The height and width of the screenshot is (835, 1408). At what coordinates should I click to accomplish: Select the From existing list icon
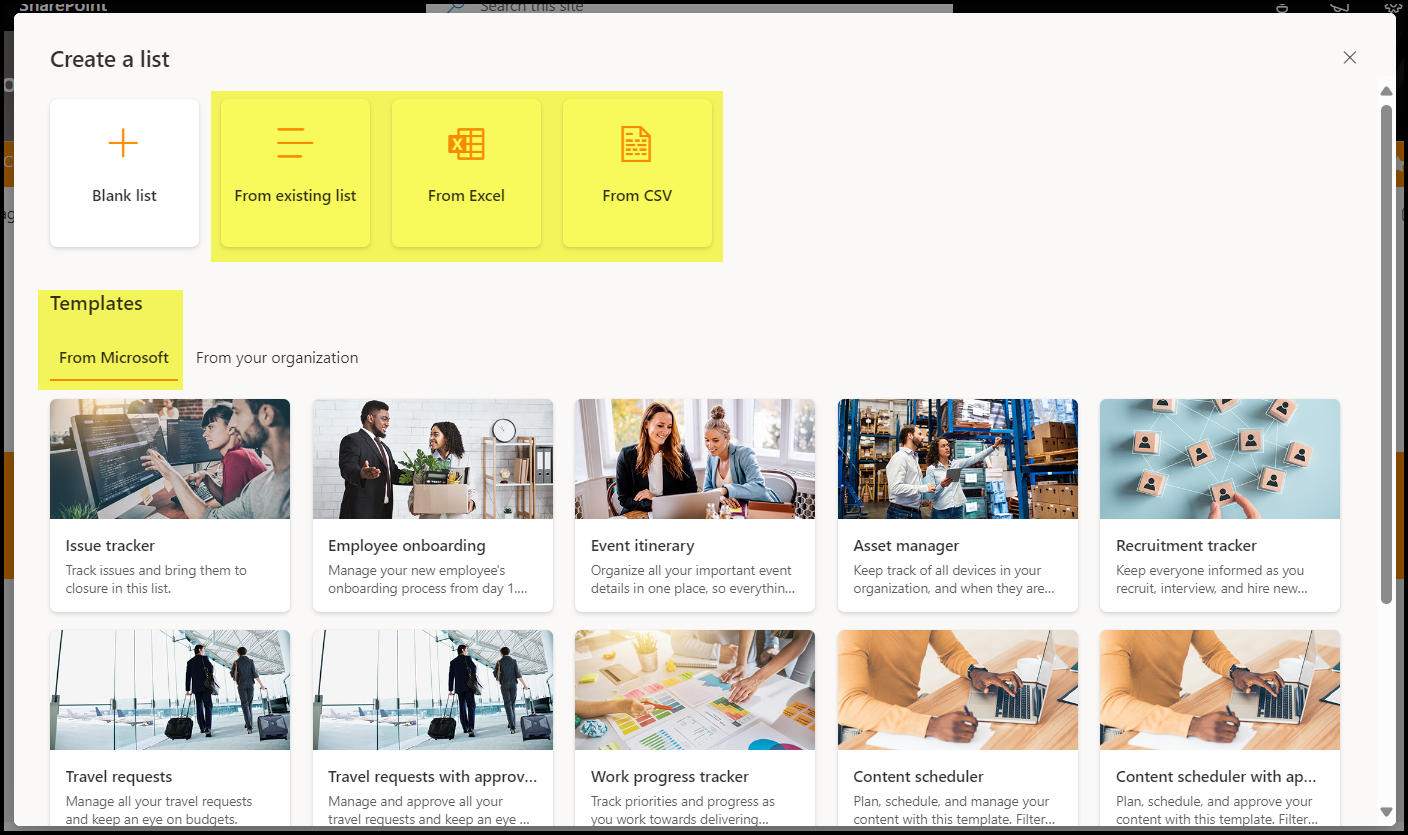[295, 144]
